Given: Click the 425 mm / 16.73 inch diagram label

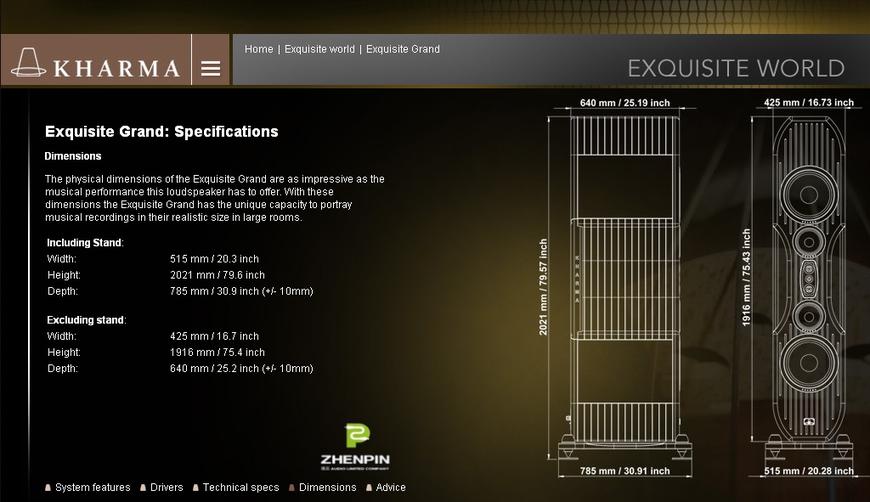Looking at the screenshot, I should (x=808, y=102).
